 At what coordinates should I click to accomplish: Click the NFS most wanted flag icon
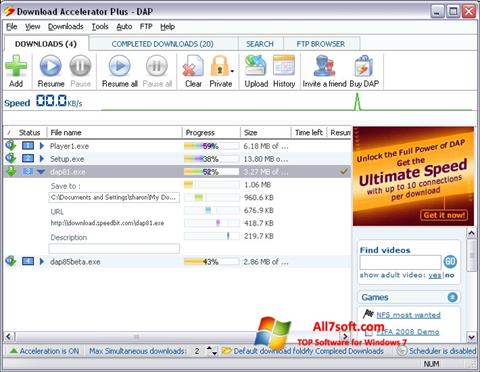(x=368, y=314)
